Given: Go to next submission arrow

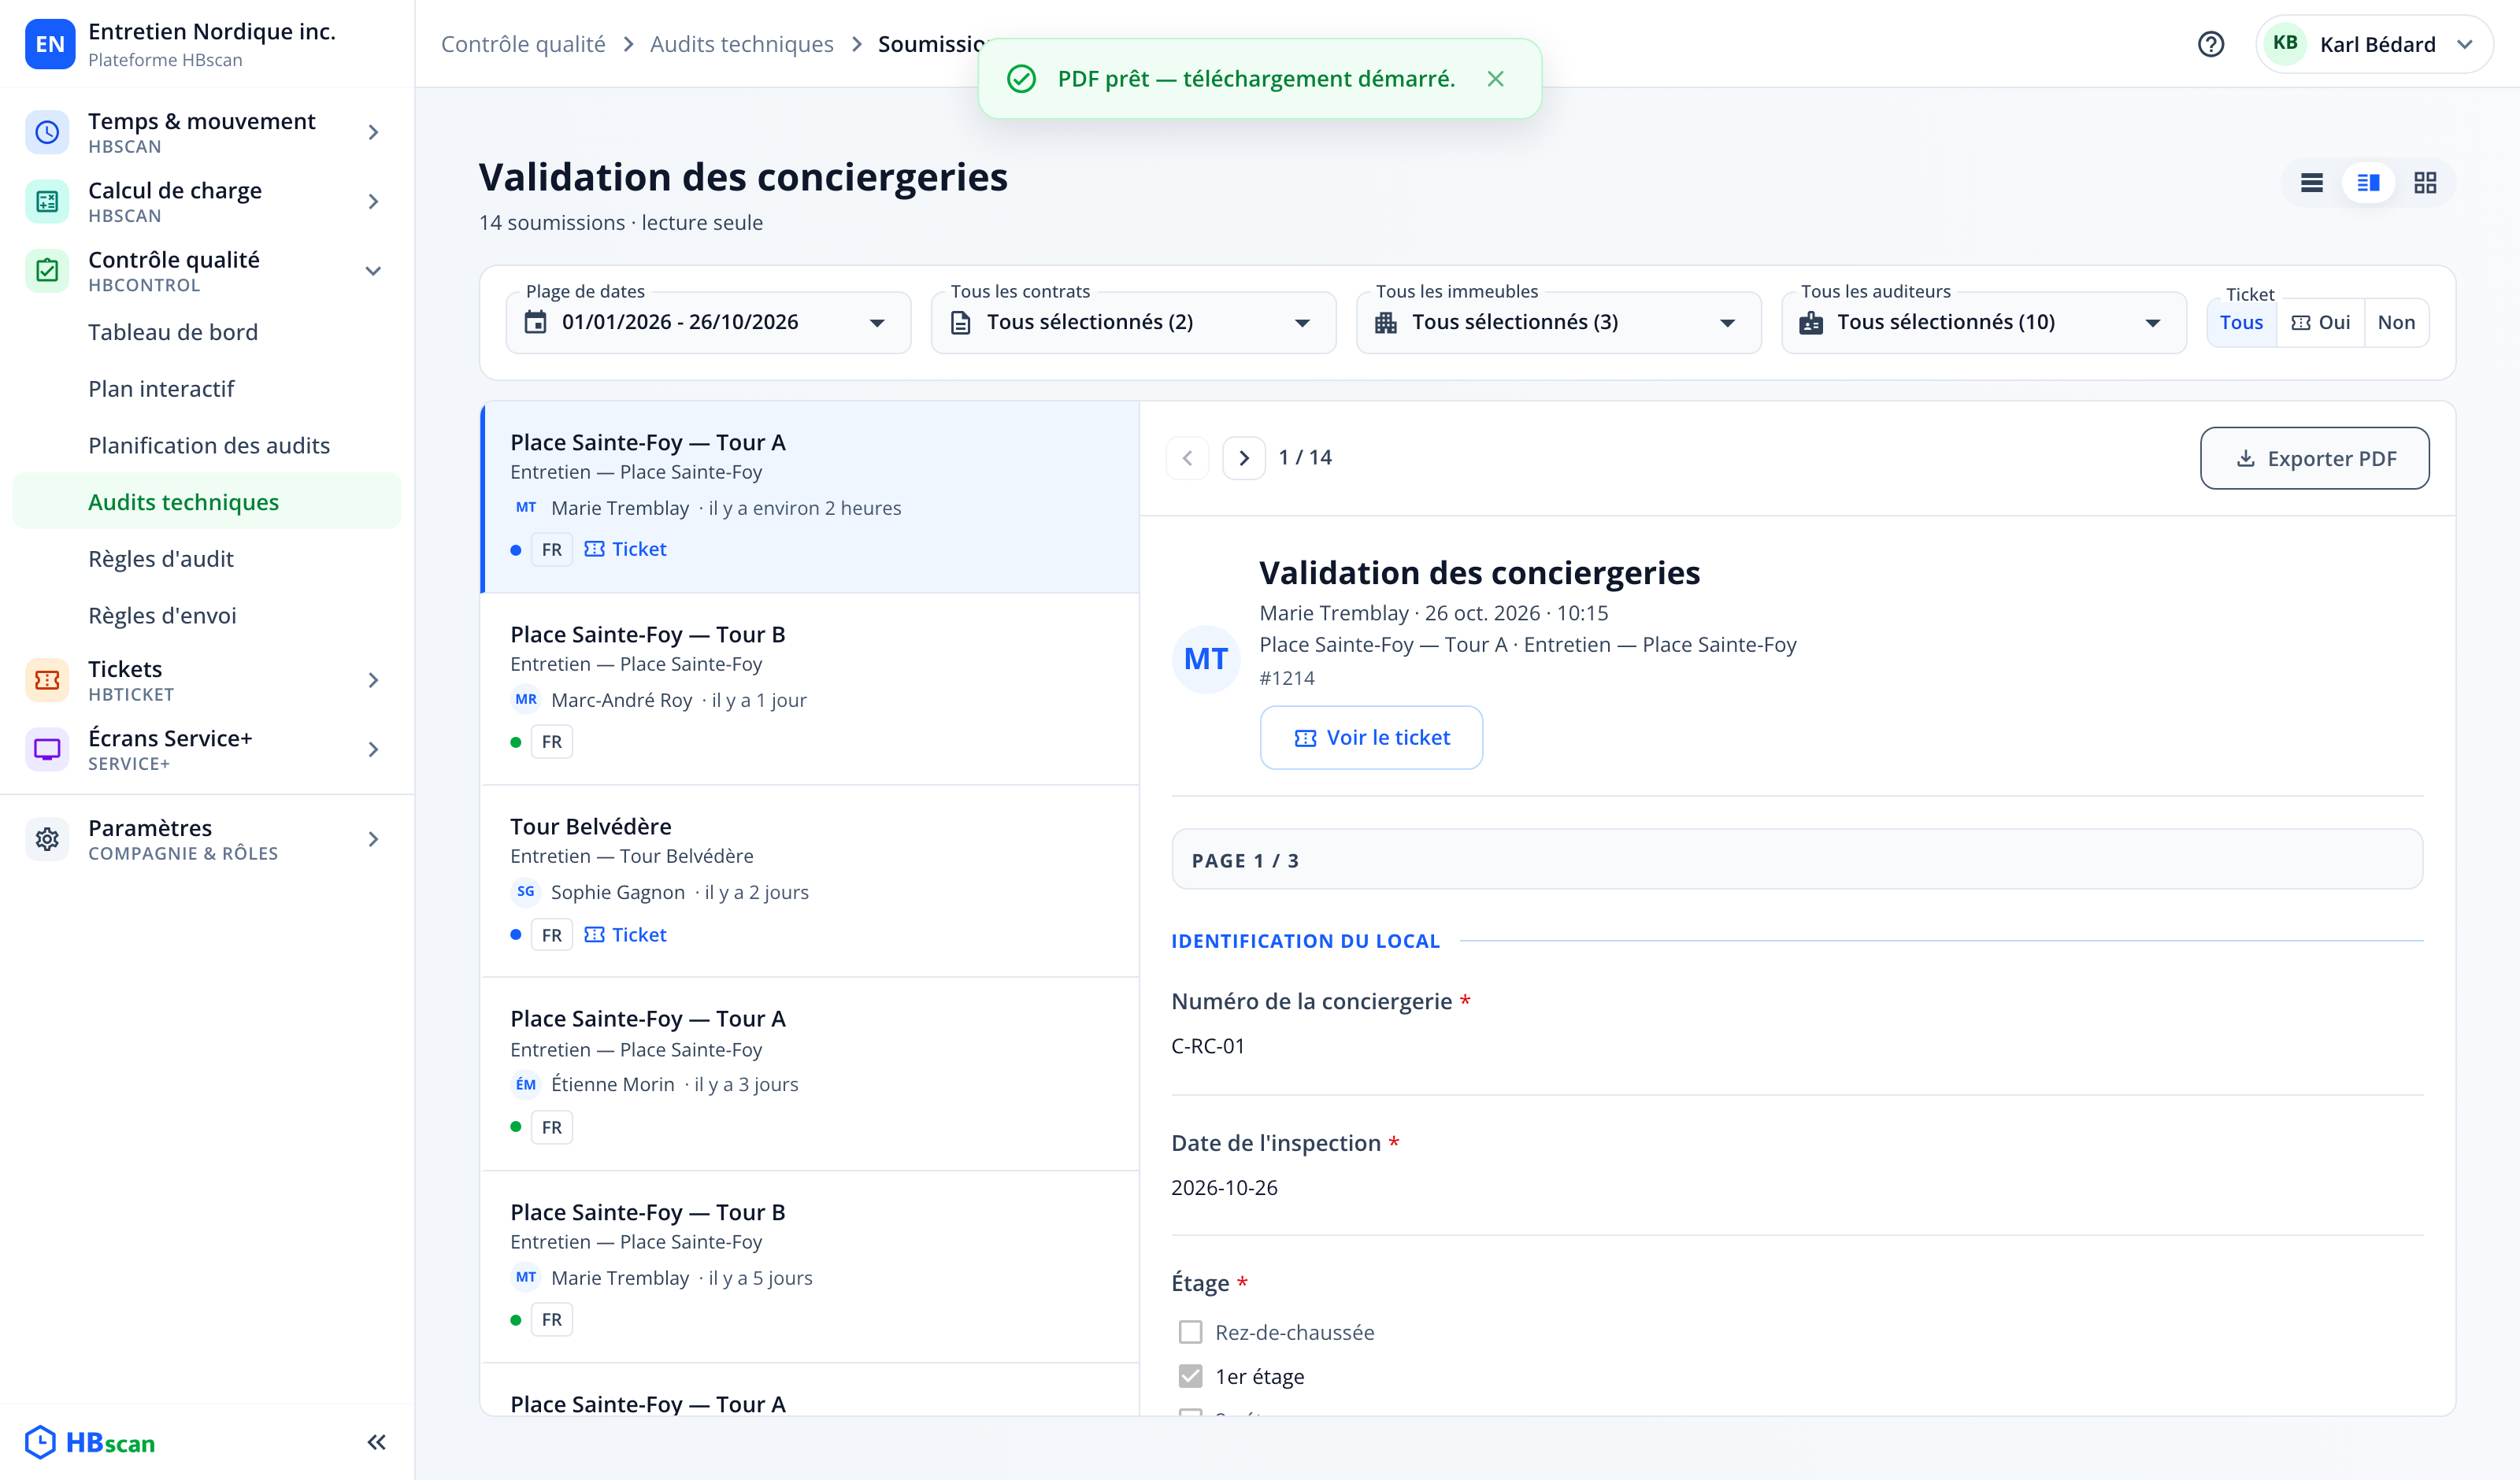Looking at the screenshot, I should click(x=1244, y=458).
